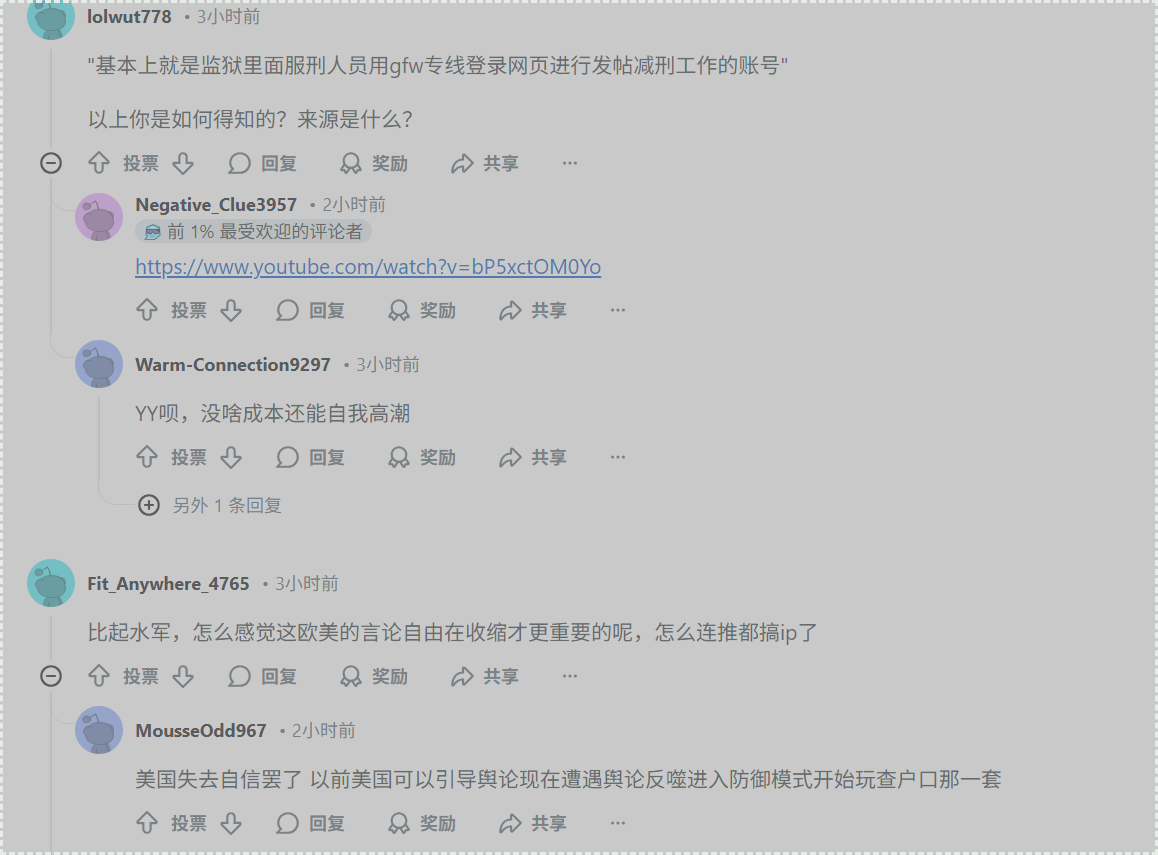This screenshot has width=1158, height=855.
Task: Open more options on MousseOdd967's comment
Action: 618,823
